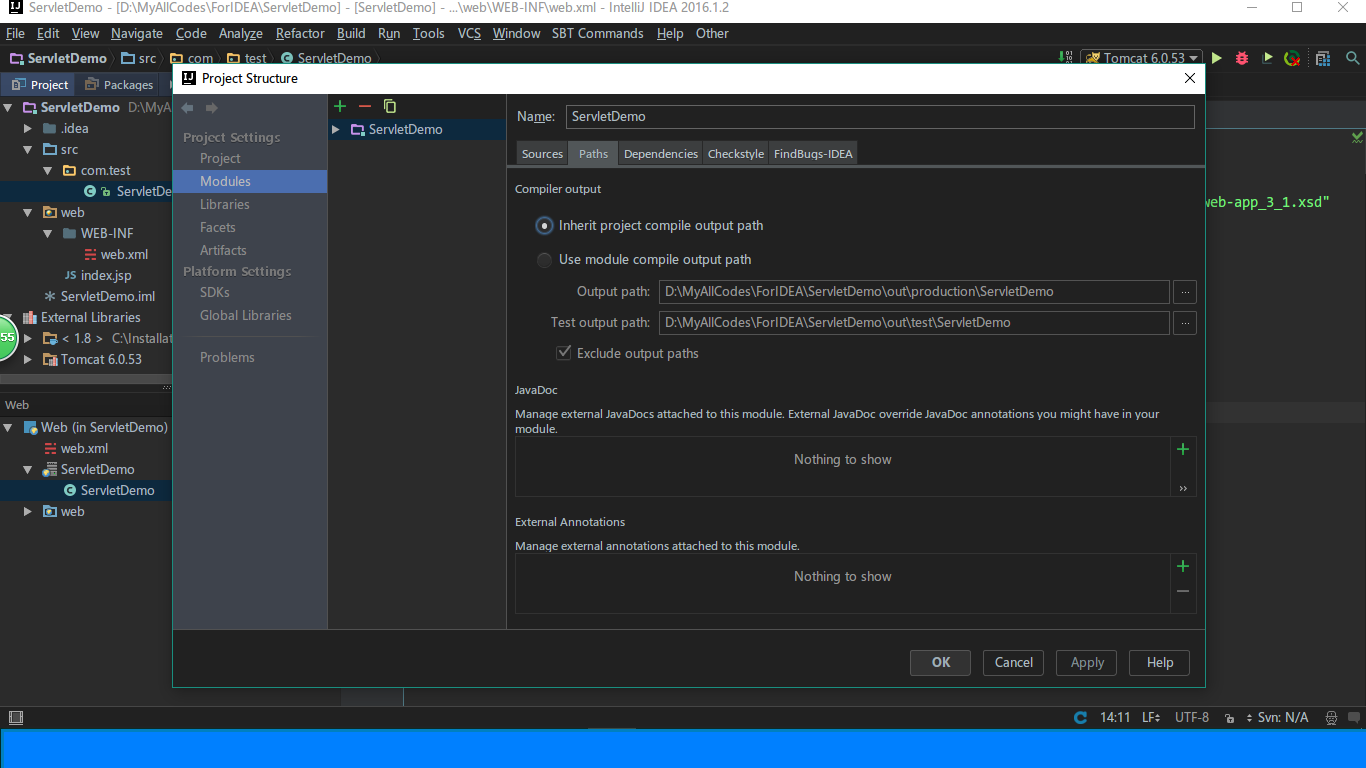The height and width of the screenshot is (768, 1366).
Task: Click the Help button
Action: (1159, 662)
